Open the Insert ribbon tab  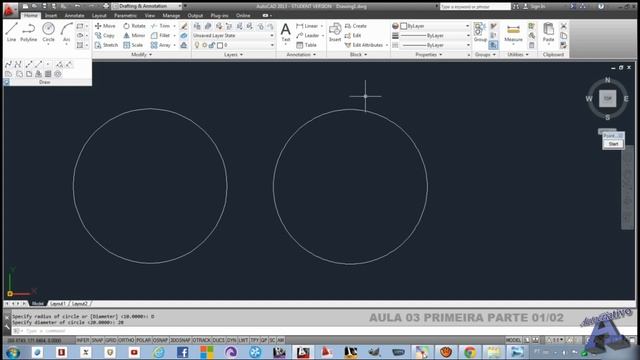(x=51, y=16)
